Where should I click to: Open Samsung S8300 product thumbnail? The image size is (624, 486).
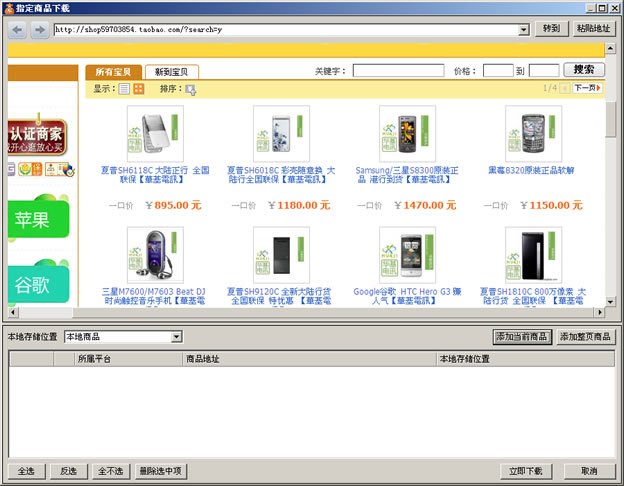pyautogui.click(x=408, y=133)
